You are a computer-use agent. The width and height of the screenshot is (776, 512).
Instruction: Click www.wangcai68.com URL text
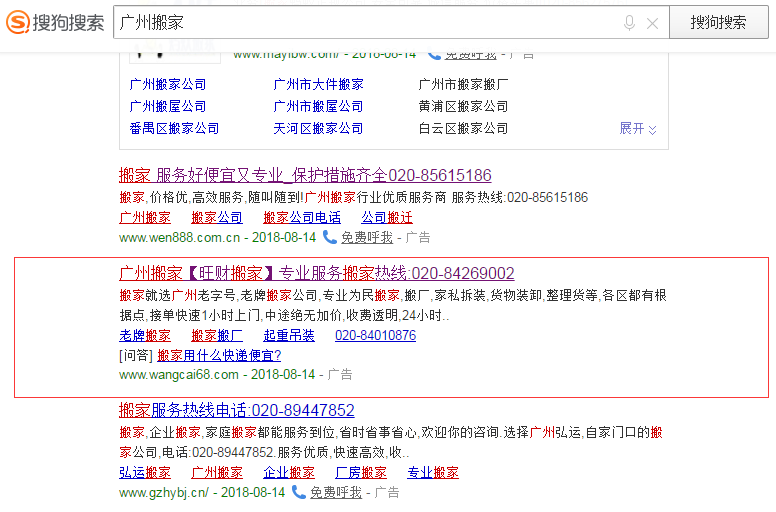pyautogui.click(x=179, y=374)
